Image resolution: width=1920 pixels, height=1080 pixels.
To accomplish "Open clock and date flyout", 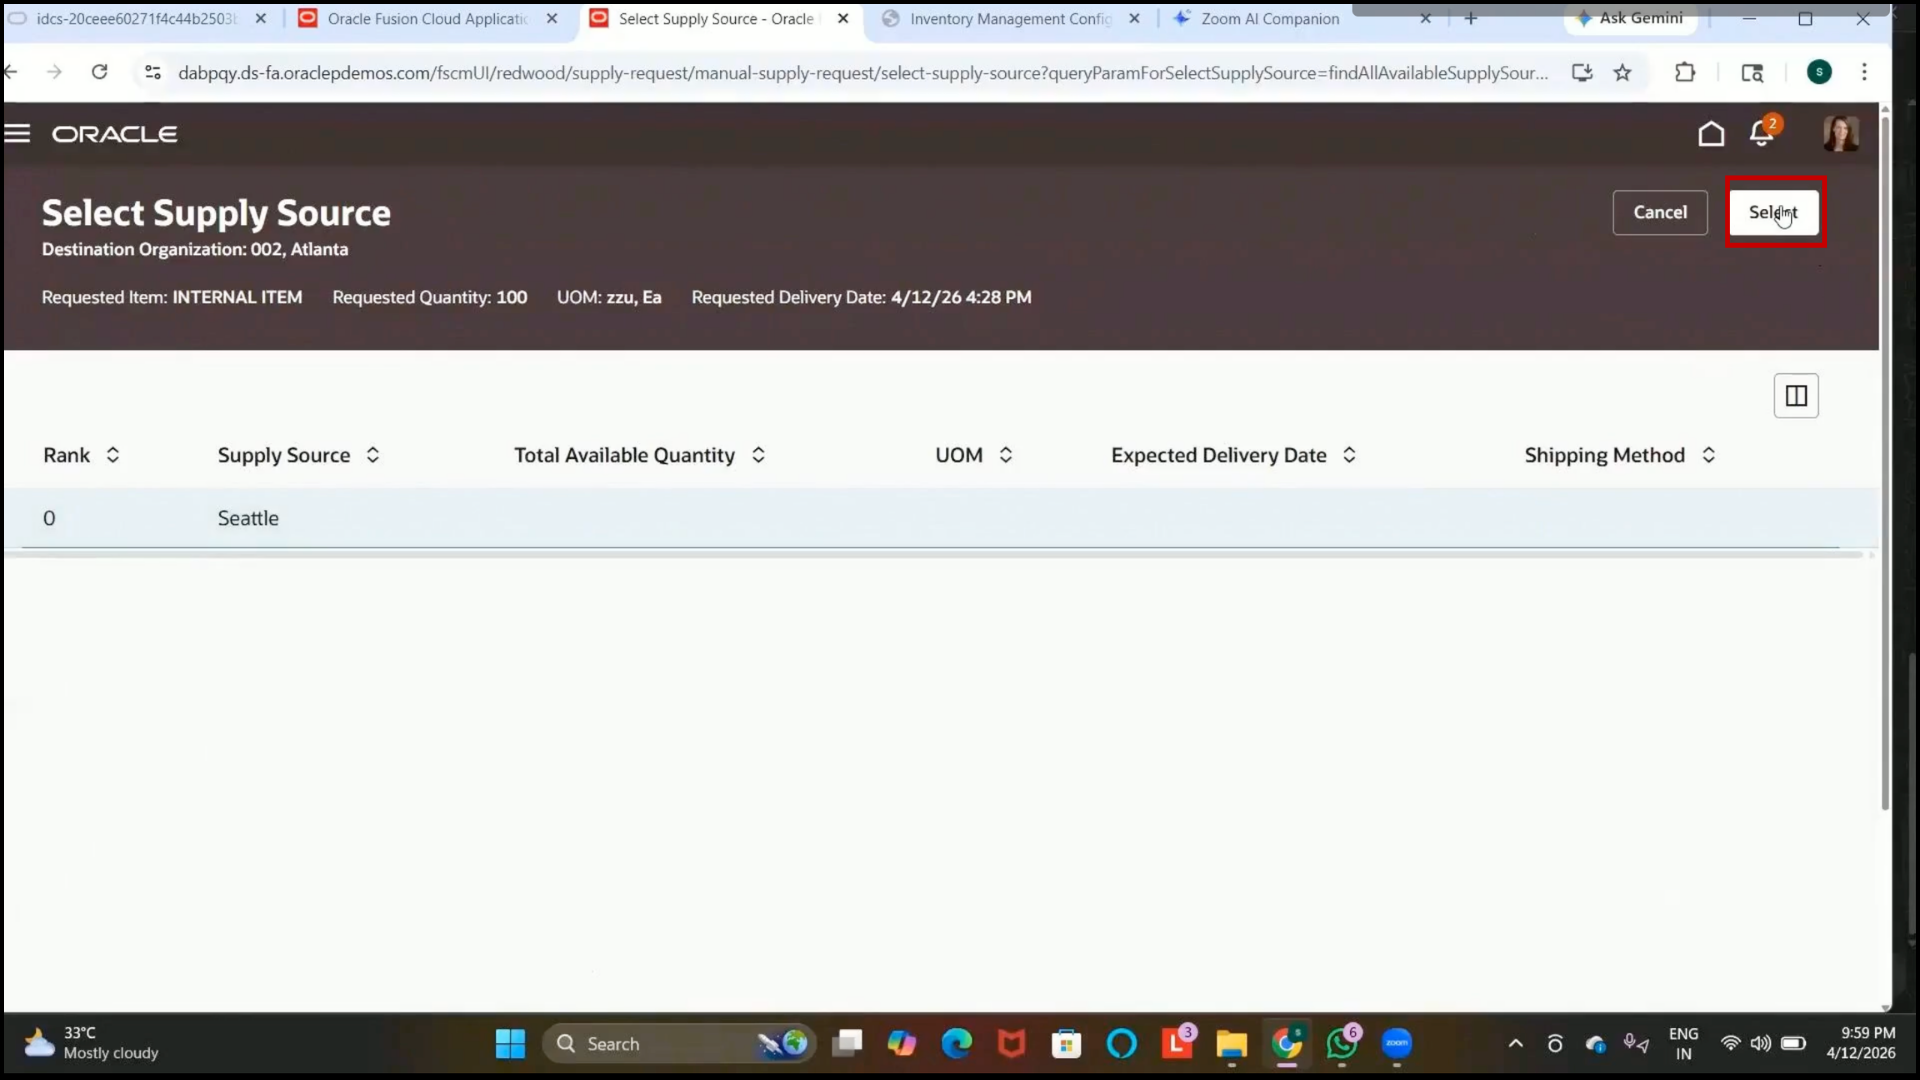I will 1861,1044.
